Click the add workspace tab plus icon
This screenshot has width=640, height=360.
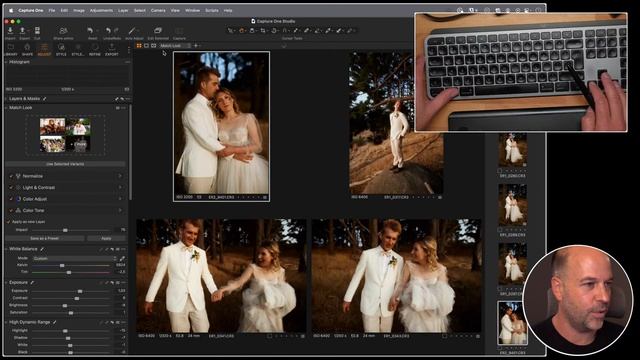(196, 46)
